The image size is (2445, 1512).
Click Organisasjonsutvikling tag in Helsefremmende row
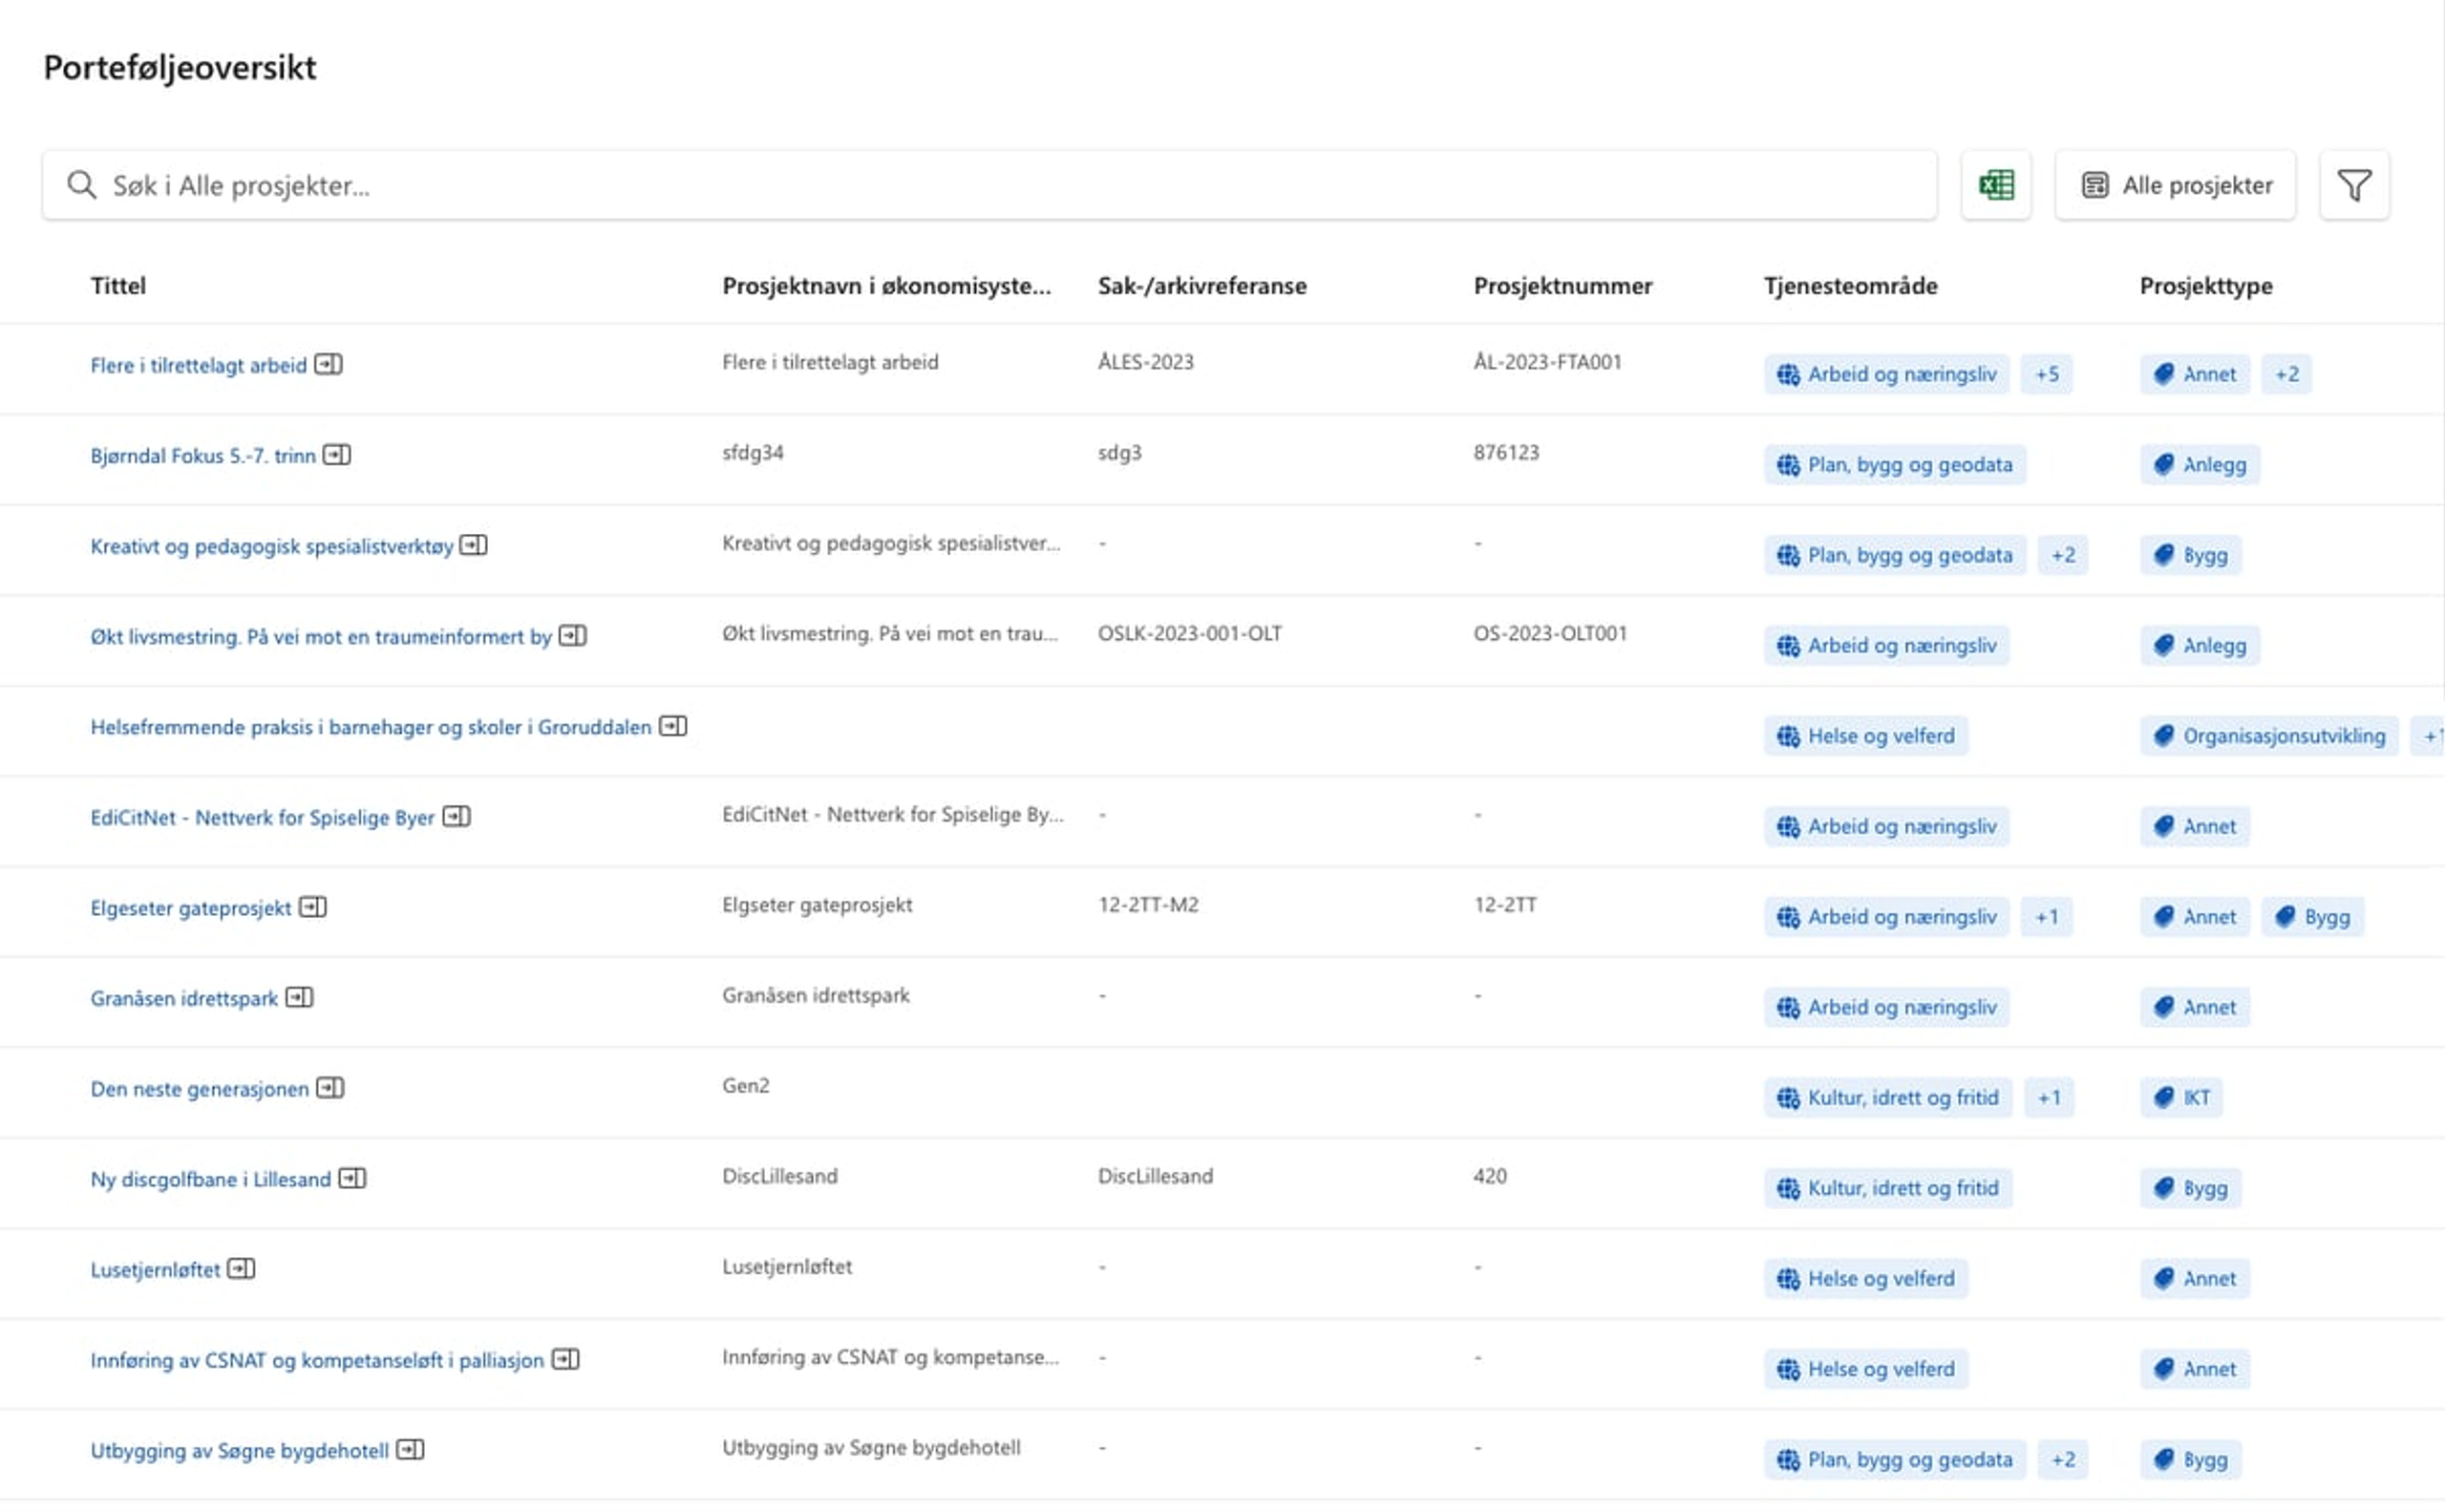[2268, 736]
